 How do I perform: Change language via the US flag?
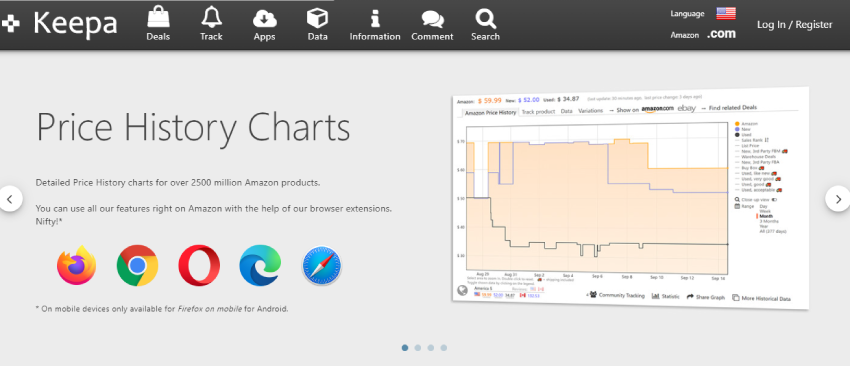click(x=725, y=13)
